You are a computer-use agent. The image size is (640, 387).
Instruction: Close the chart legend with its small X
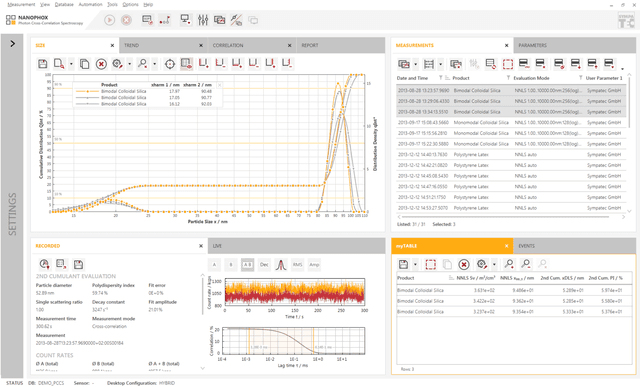pos(219,85)
